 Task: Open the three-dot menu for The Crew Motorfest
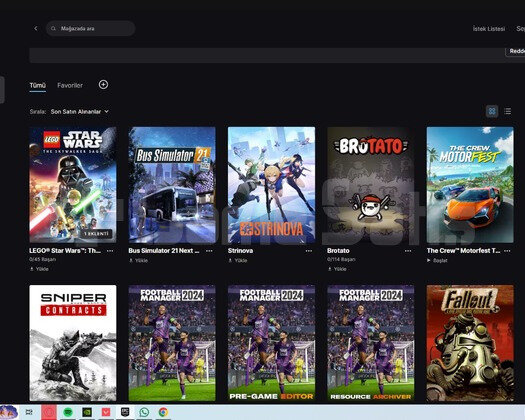(x=507, y=251)
